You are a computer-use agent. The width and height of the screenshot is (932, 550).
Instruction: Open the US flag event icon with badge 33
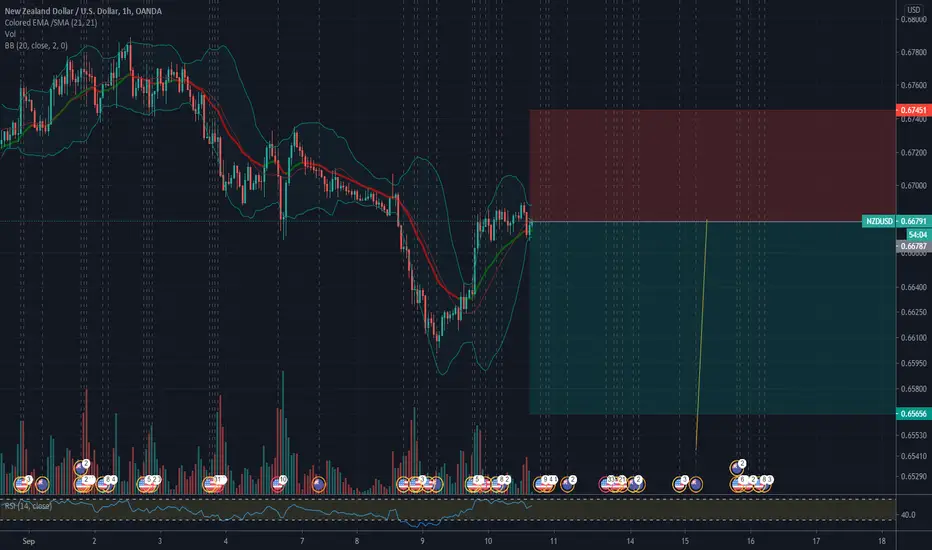coord(606,485)
